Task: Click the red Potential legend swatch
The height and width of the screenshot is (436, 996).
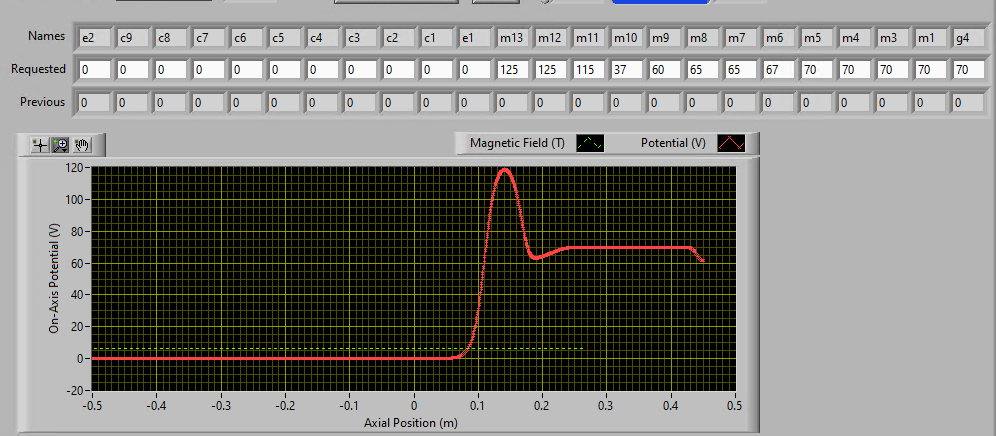Action: click(x=731, y=143)
